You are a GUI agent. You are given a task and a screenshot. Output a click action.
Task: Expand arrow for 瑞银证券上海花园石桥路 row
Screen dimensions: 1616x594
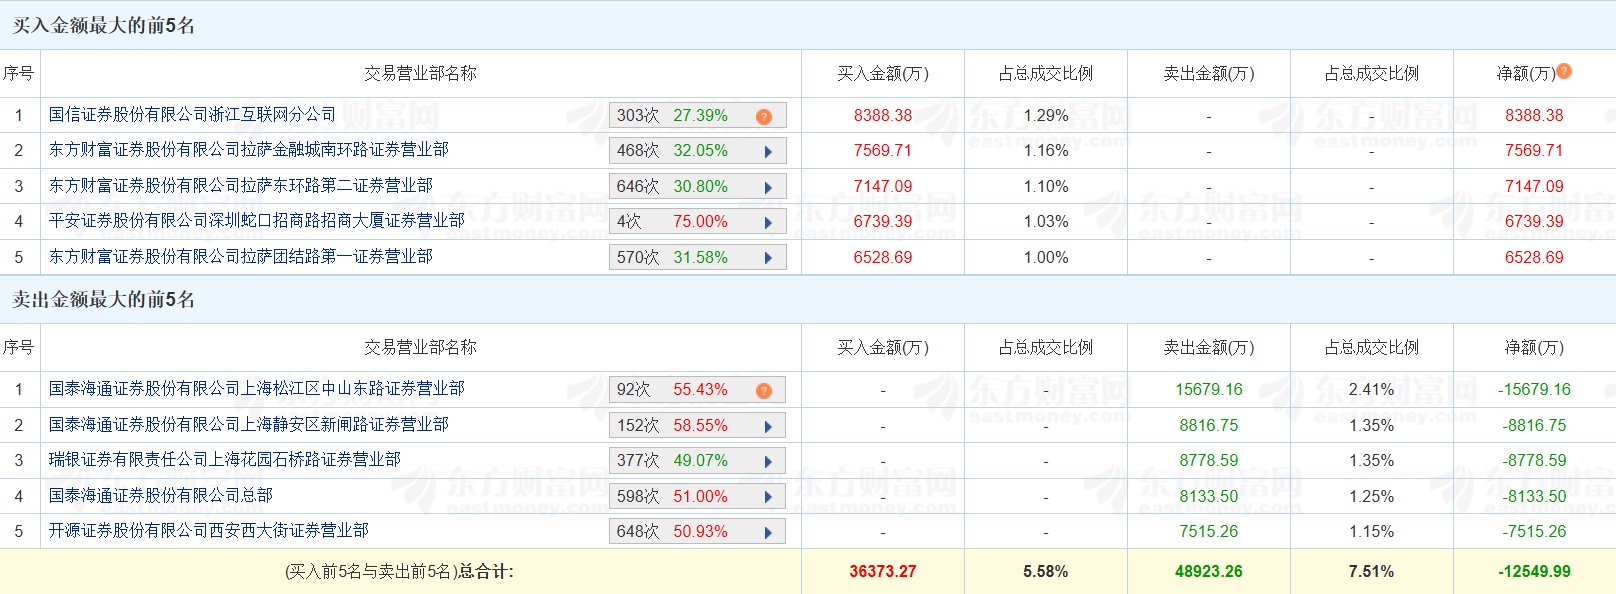point(768,461)
